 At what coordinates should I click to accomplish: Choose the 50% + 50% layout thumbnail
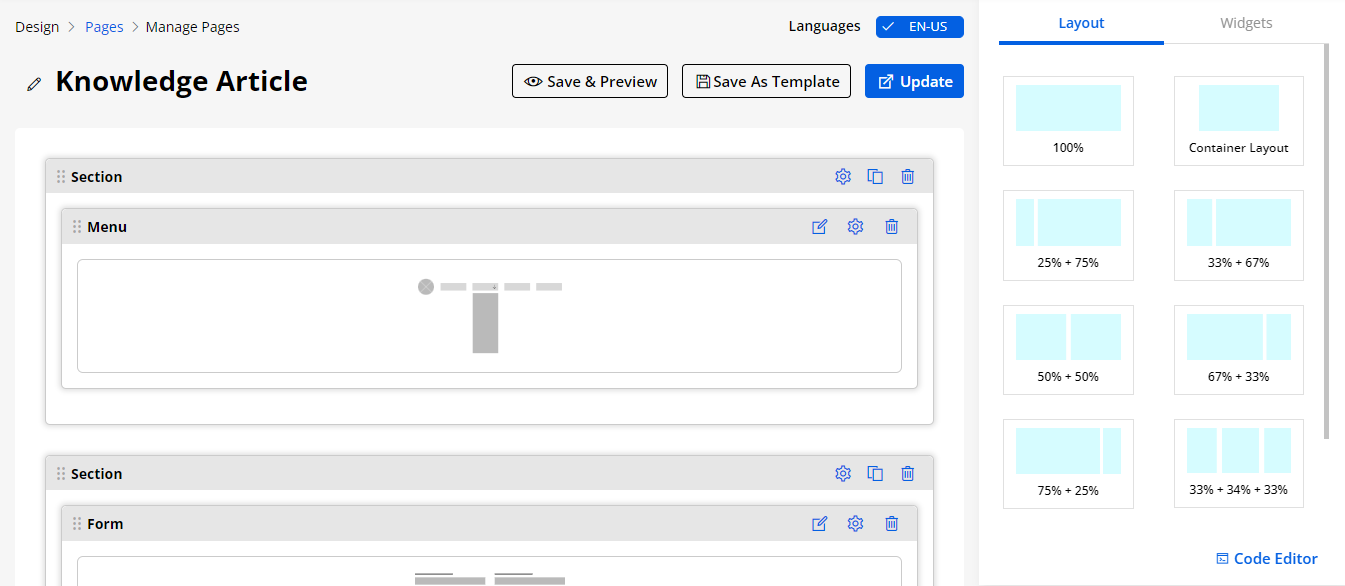(1068, 349)
